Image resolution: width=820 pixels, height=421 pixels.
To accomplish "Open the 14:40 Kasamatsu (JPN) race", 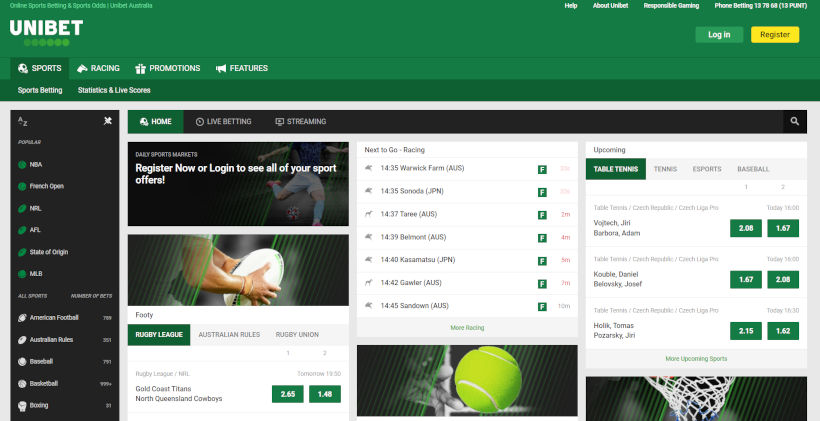I will 467,260.
